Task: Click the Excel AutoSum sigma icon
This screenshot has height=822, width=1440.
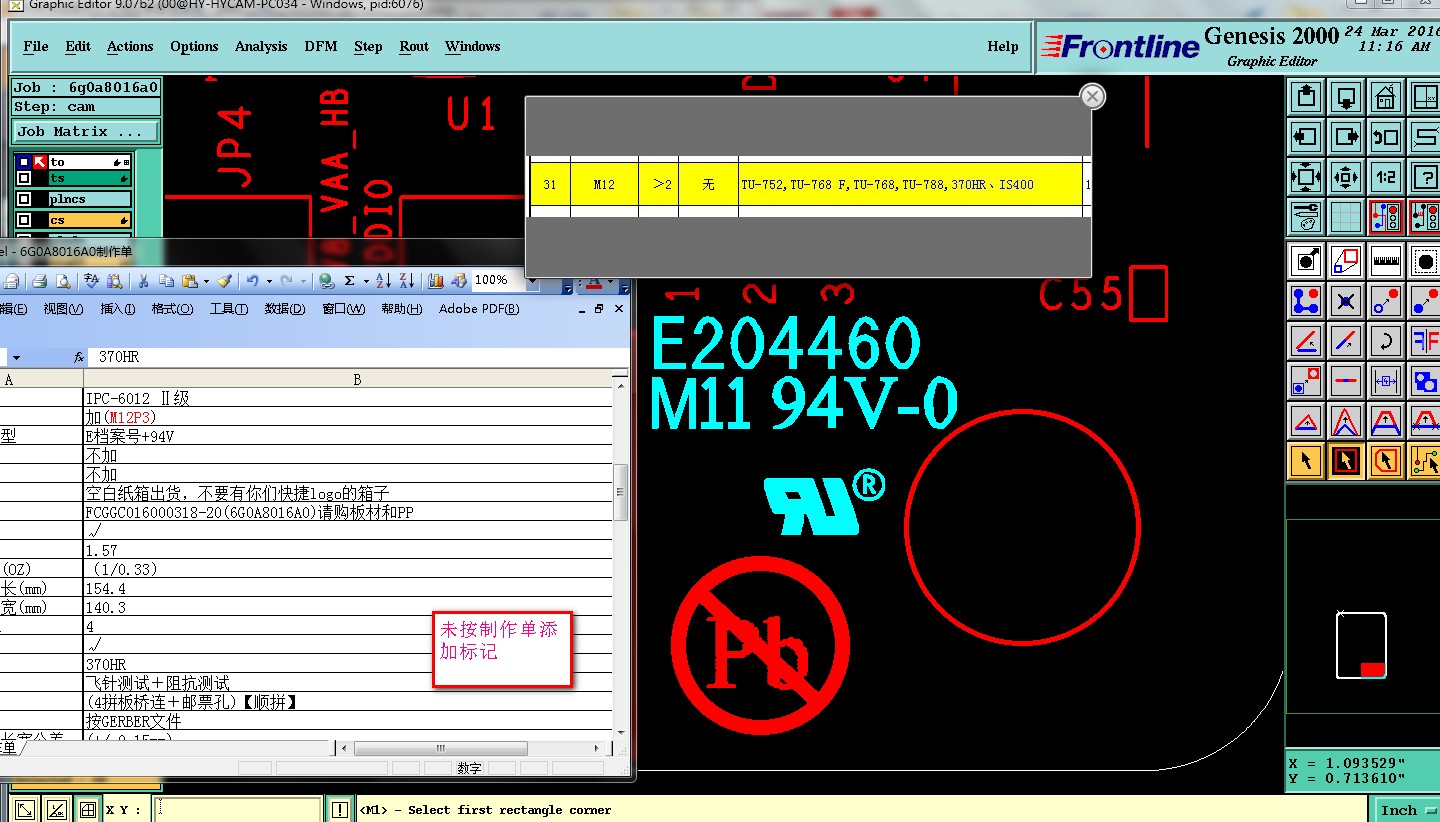Action: 350,281
